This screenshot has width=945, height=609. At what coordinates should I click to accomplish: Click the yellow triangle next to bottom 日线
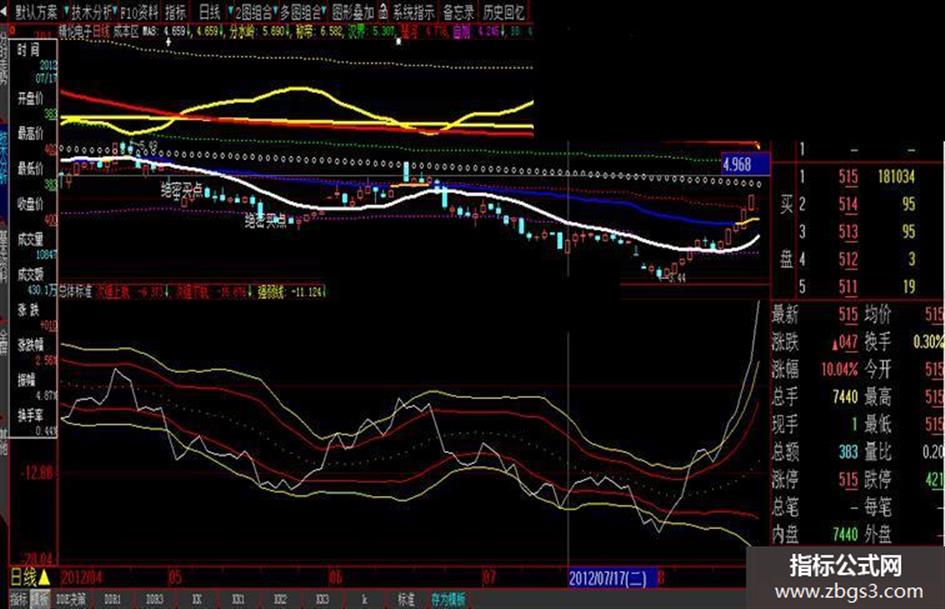pos(45,578)
